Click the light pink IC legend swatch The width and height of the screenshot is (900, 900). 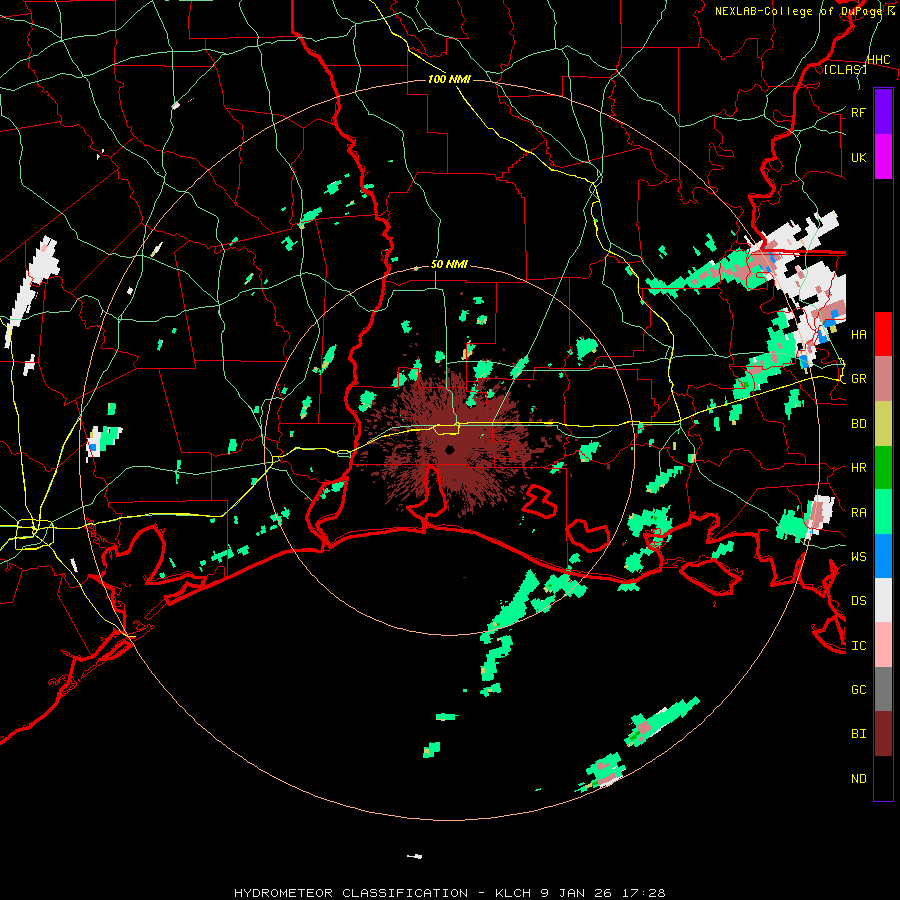pyautogui.click(x=883, y=645)
